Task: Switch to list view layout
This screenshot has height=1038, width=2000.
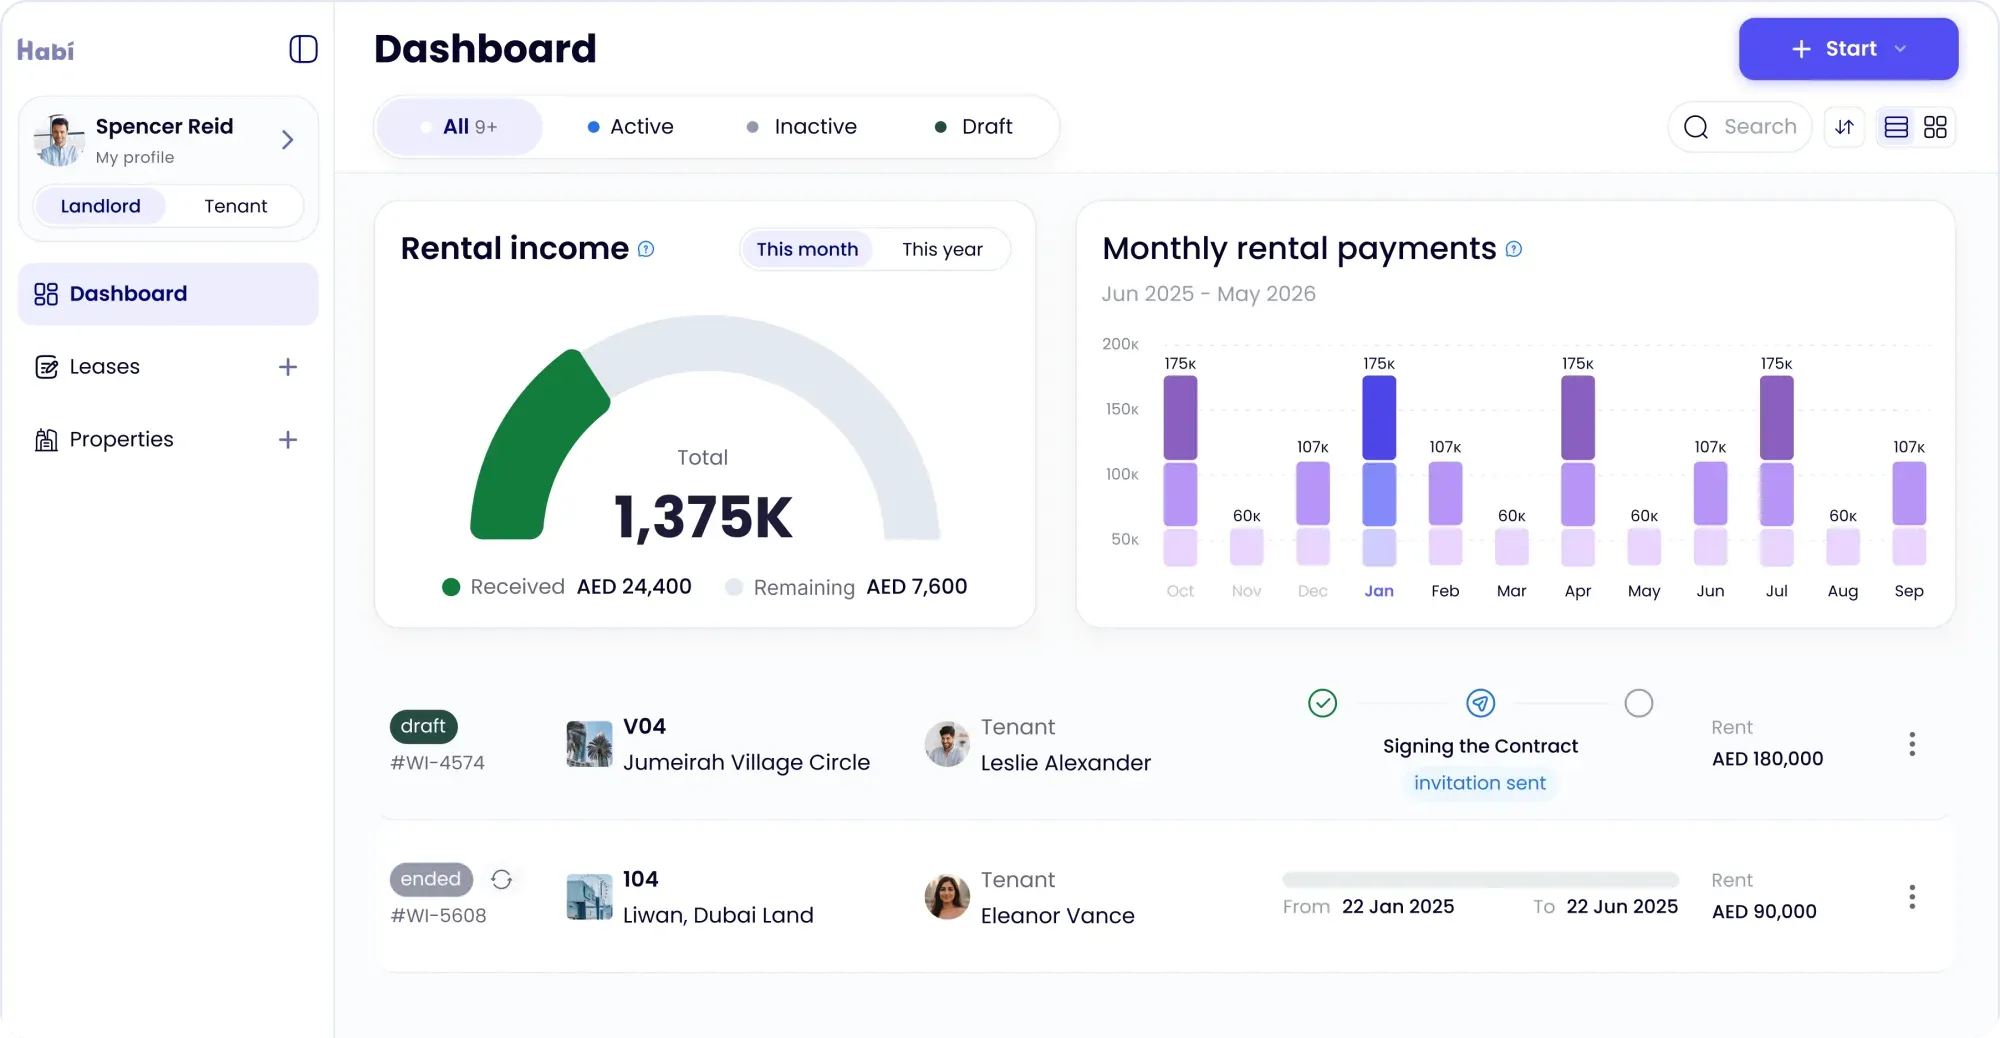Action: [1896, 127]
